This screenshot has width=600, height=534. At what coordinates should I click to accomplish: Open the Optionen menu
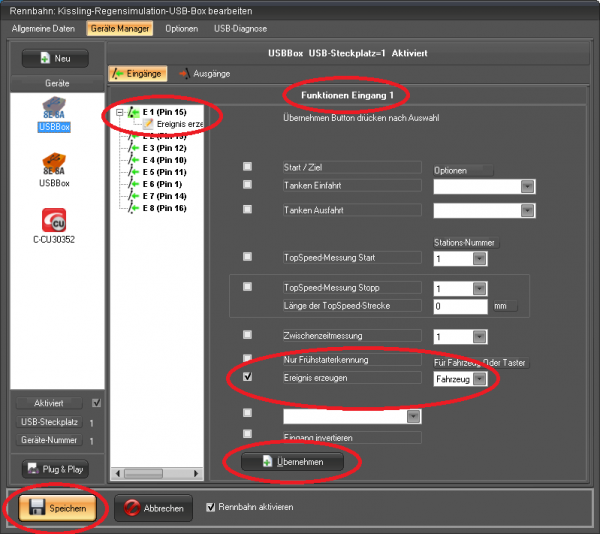181,28
